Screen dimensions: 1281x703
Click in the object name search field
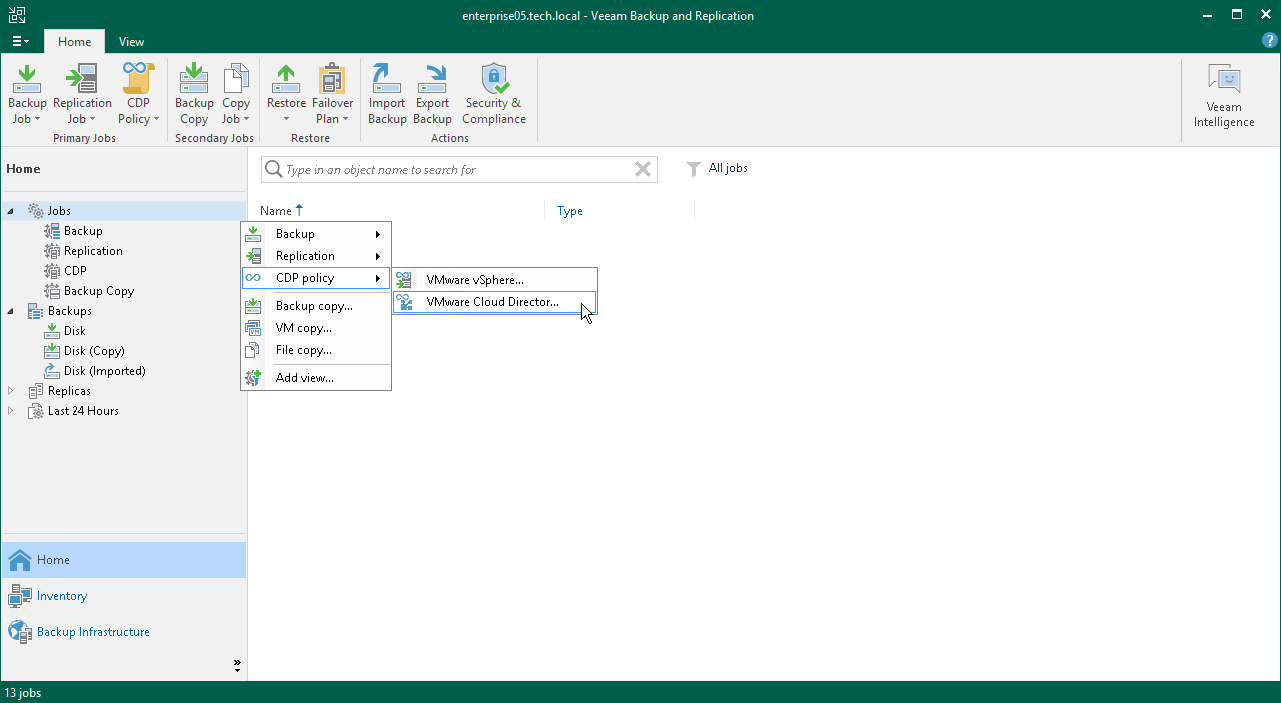pyautogui.click(x=458, y=170)
